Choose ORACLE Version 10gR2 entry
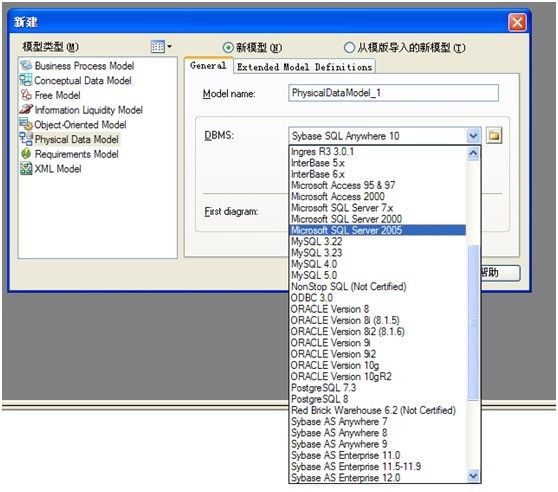Image resolution: width=558 pixels, height=492 pixels. [x=378, y=376]
